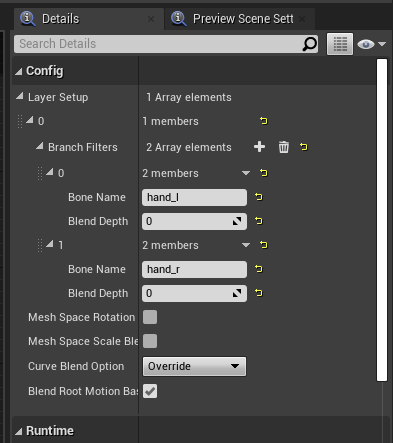Close the Details tab
393x443 pixels.
pyautogui.click(x=151, y=19)
